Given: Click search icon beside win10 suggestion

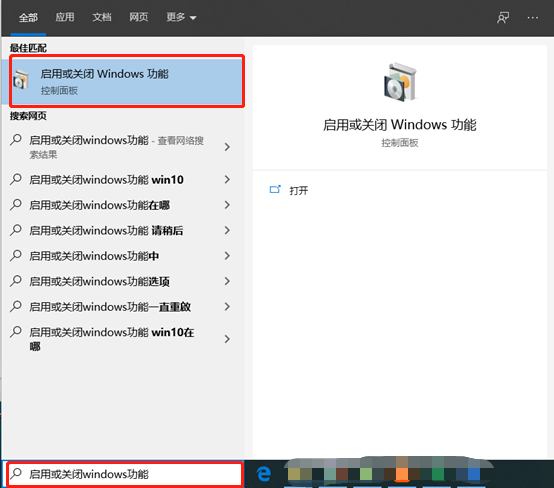Looking at the screenshot, I should (x=16, y=180).
